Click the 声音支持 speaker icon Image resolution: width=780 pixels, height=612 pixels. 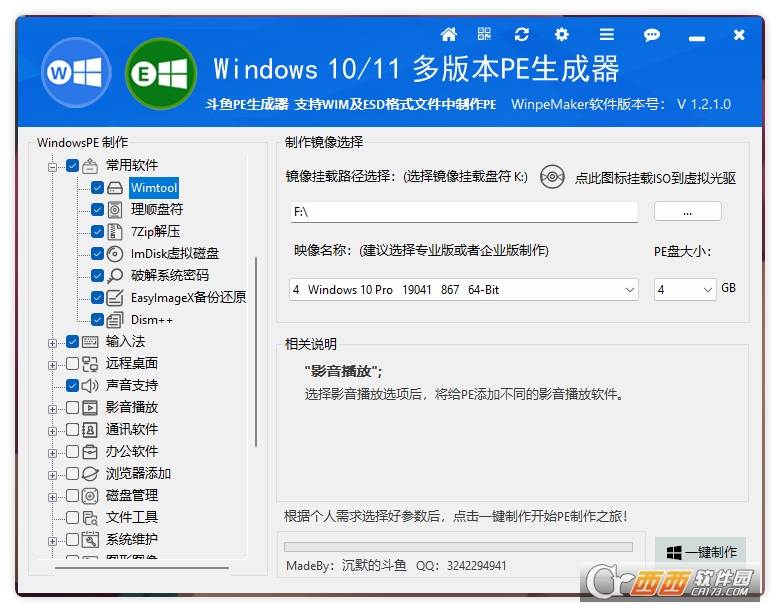coord(90,386)
